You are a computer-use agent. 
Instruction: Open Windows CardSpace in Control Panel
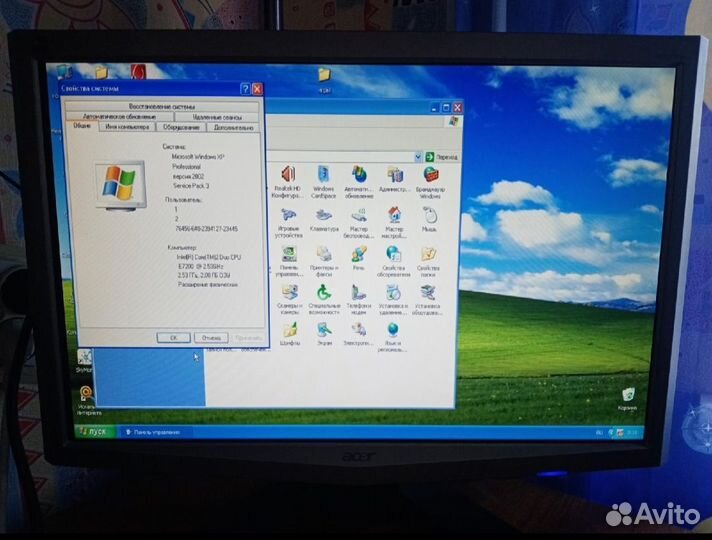pyautogui.click(x=324, y=176)
